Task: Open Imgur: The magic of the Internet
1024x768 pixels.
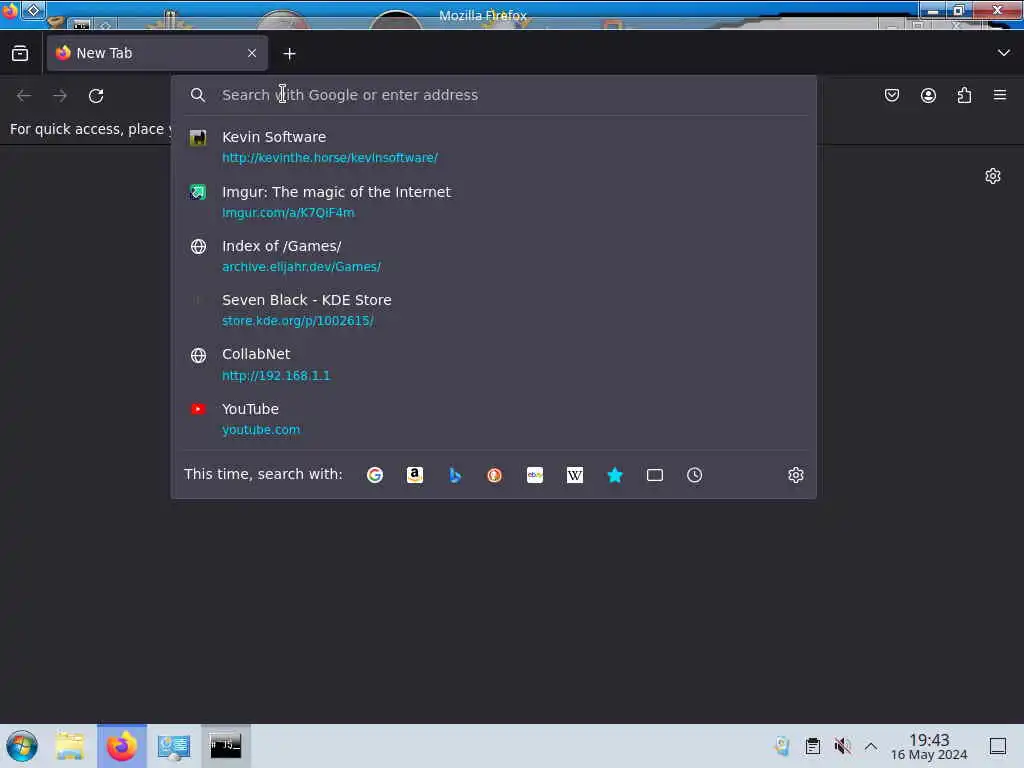Action: pos(494,202)
